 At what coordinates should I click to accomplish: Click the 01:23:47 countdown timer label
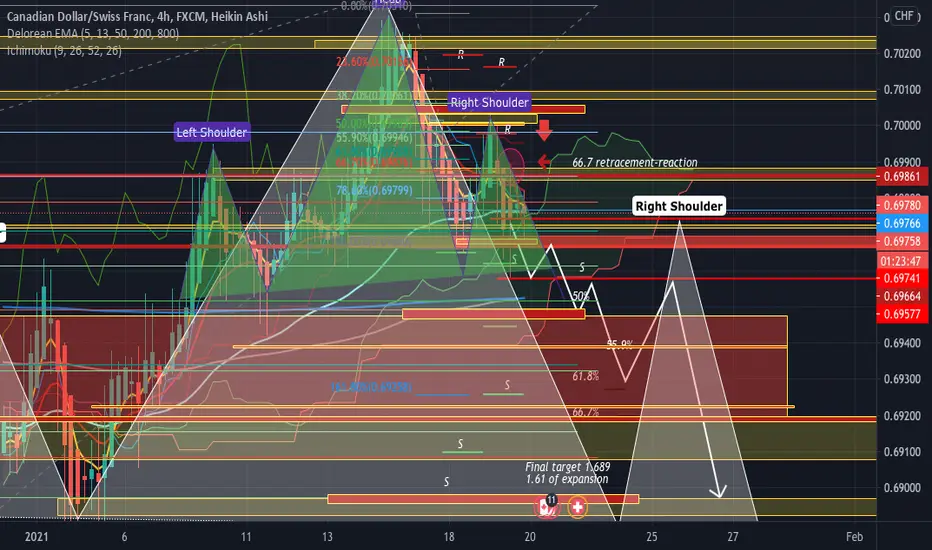click(902, 261)
